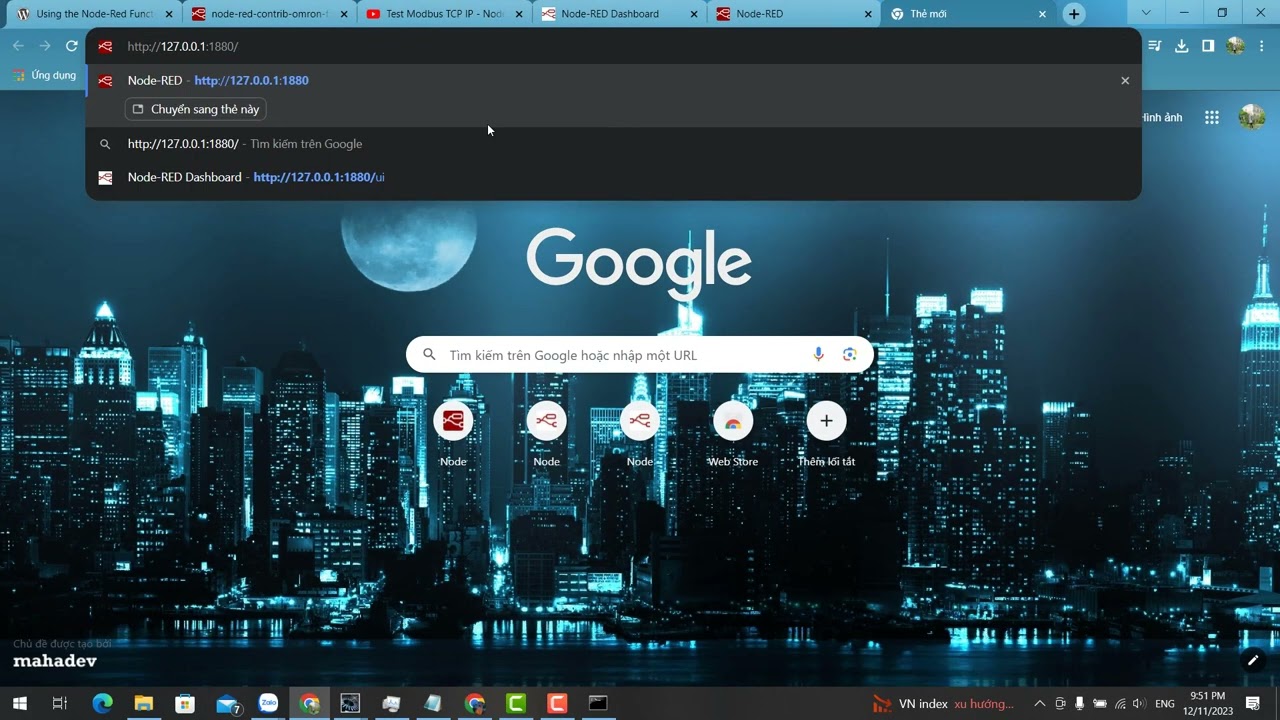This screenshot has height=720, width=1280.
Task: Open Task View on the taskbar
Action: [x=60, y=703]
